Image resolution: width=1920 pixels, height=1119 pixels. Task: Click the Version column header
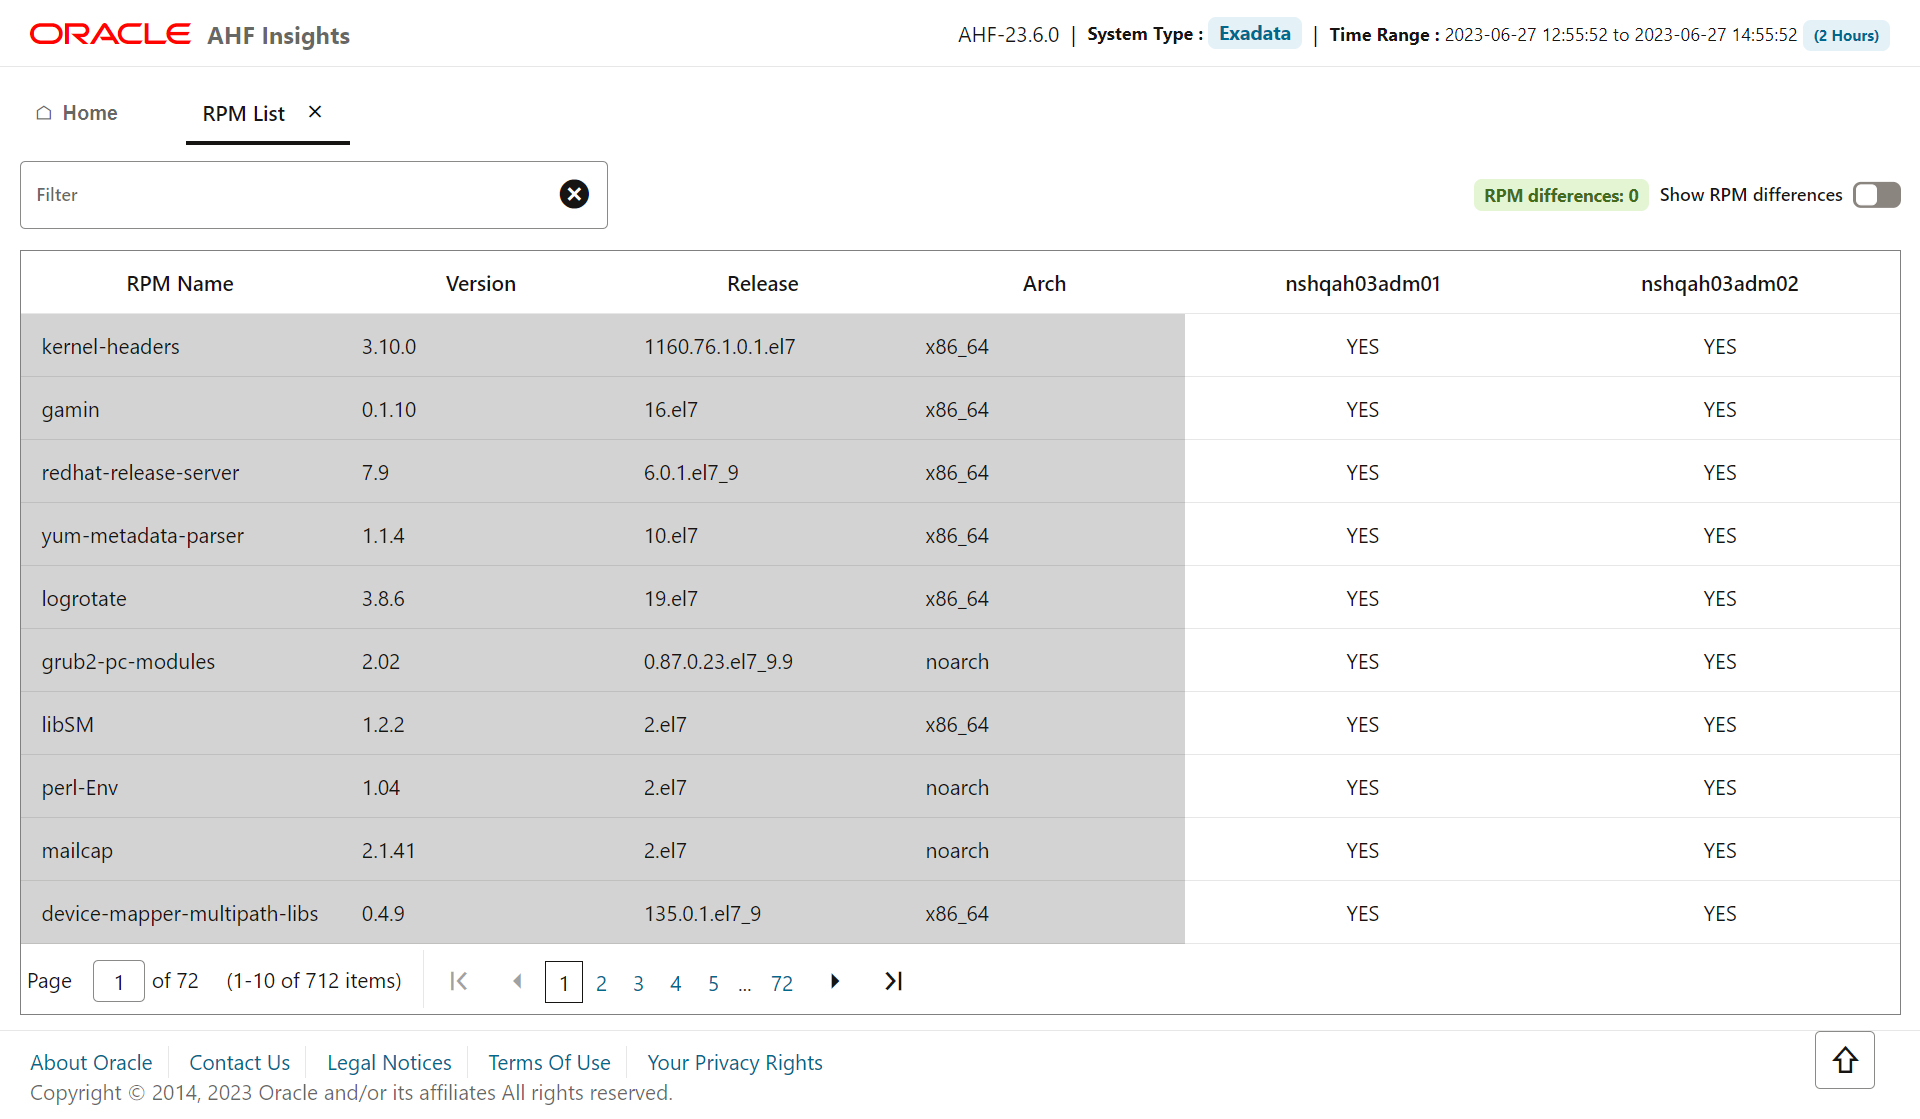(x=481, y=283)
